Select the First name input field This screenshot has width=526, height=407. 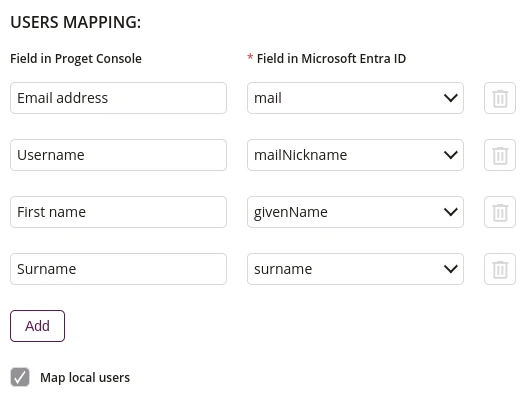[118, 212]
